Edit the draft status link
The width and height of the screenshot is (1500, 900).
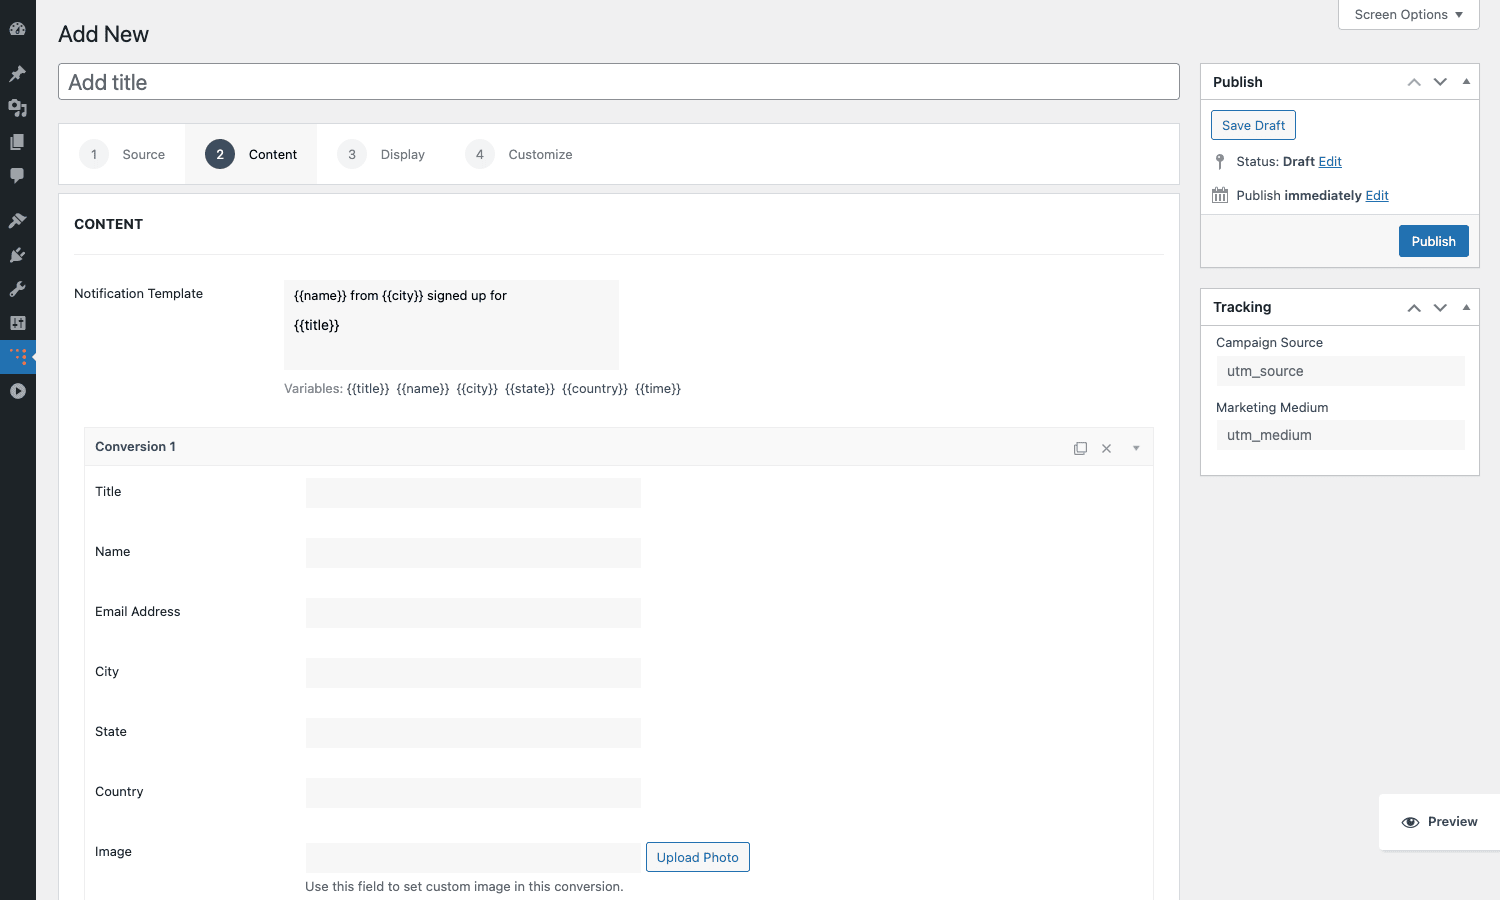(x=1330, y=161)
